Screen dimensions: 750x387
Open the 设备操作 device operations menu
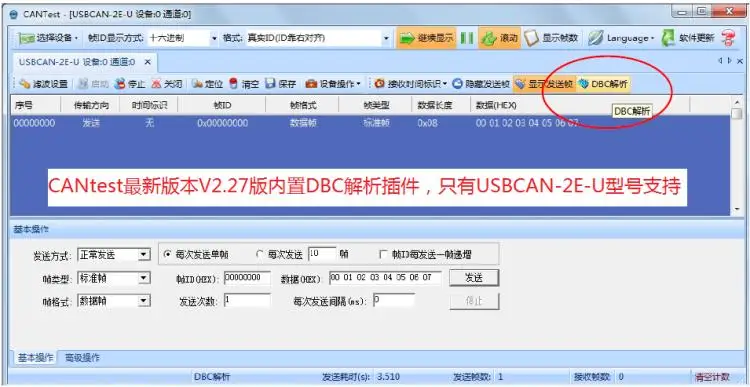(333, 84)
